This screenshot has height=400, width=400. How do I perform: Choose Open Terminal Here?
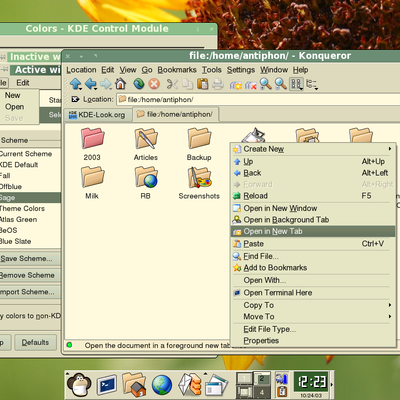click(x=313, y=293)
